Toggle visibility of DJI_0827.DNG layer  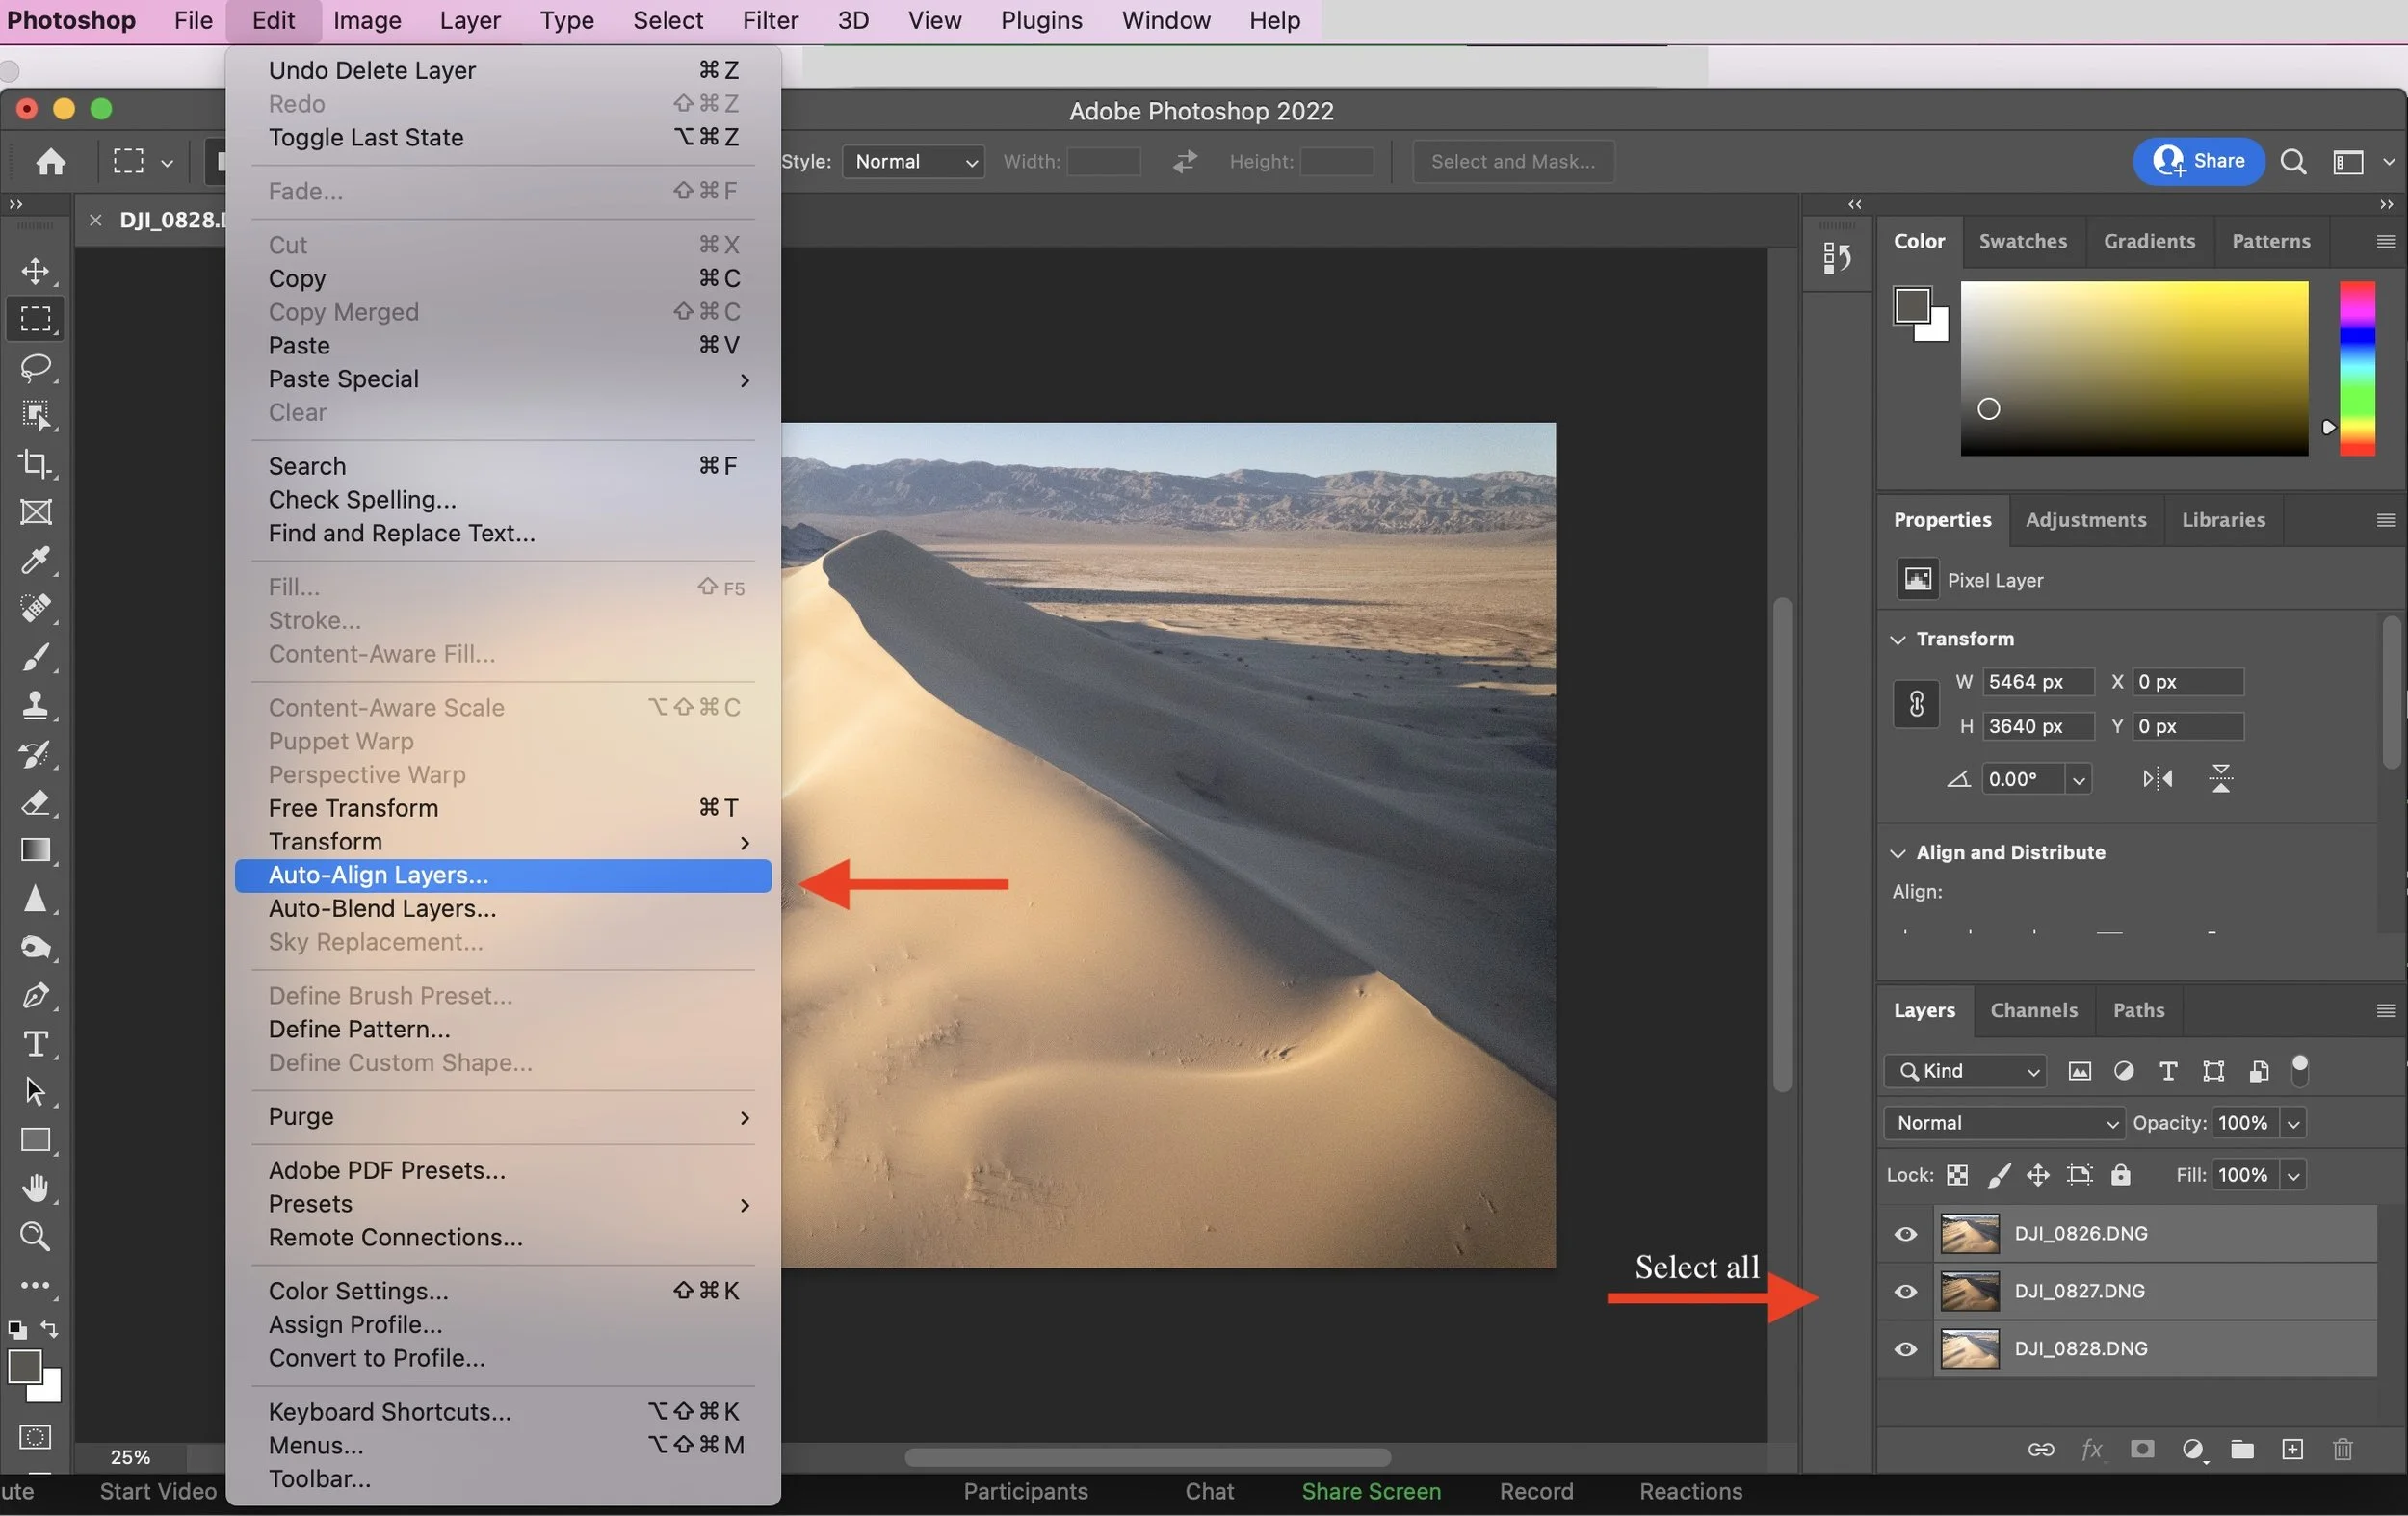point(1905,1291)
